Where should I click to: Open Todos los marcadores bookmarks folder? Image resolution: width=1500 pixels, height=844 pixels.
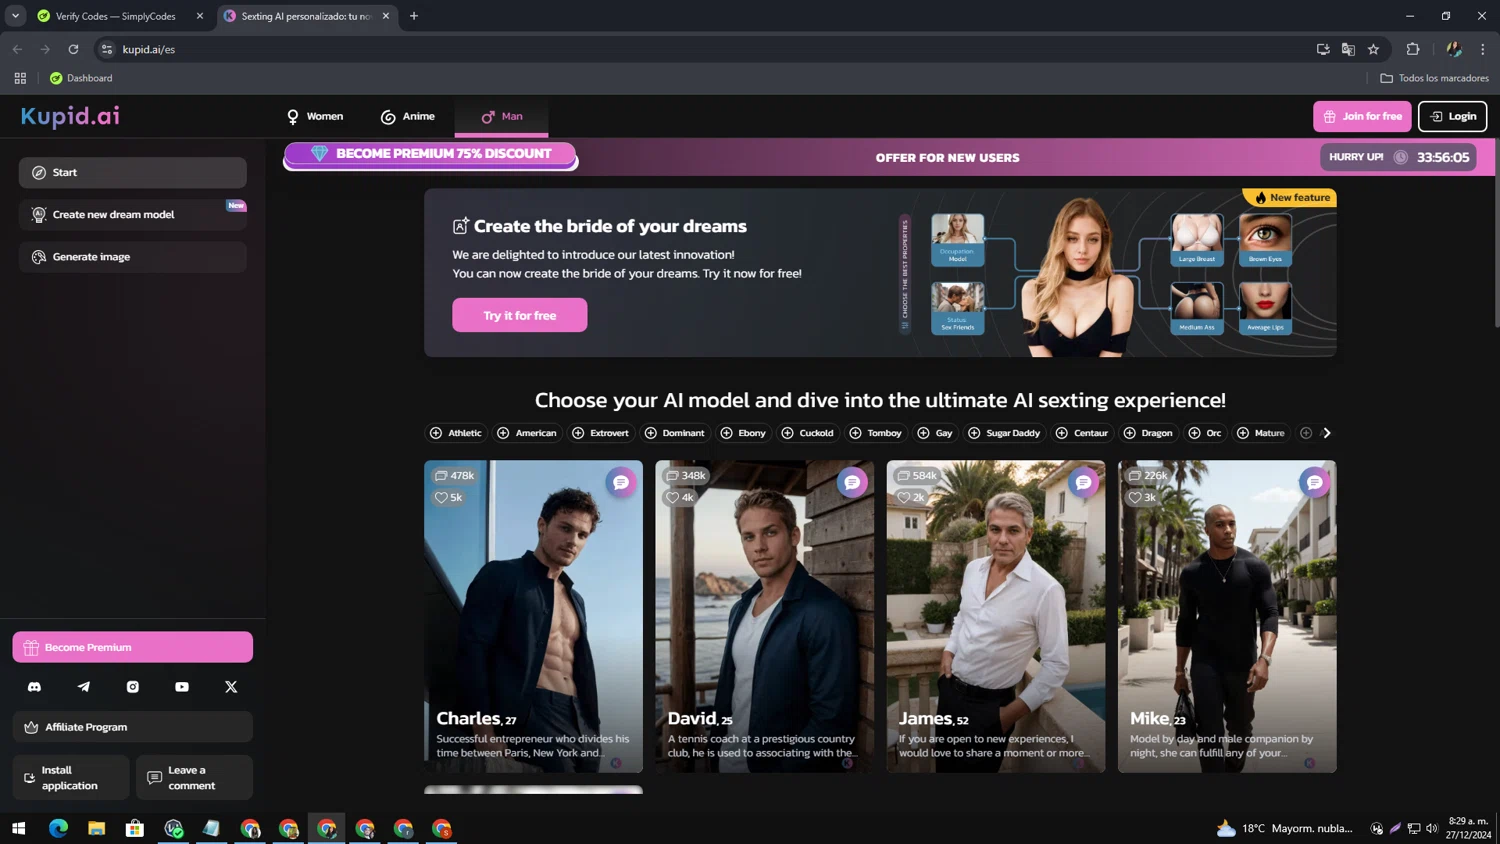pyautogui.click(x=1434, y=78)
